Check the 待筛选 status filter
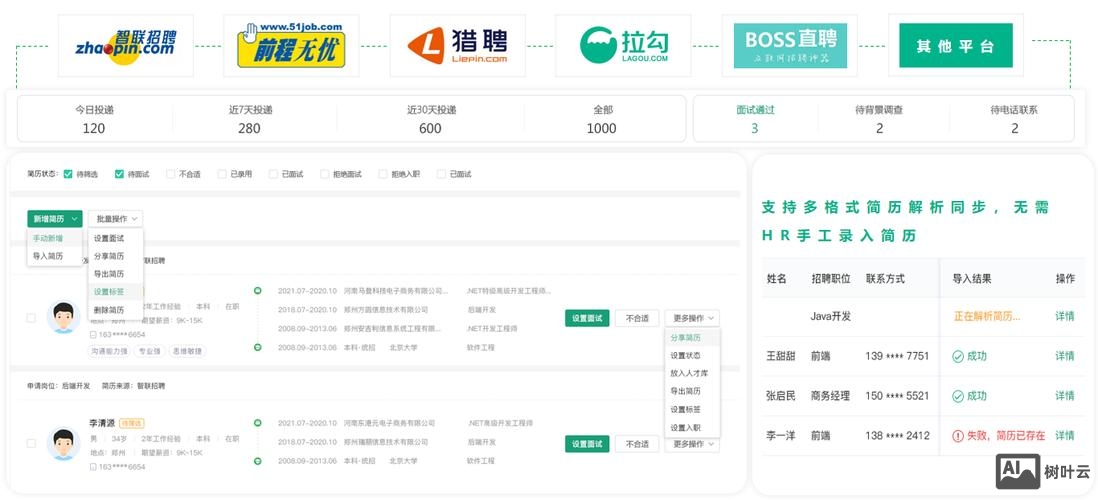 coord(68,174)
